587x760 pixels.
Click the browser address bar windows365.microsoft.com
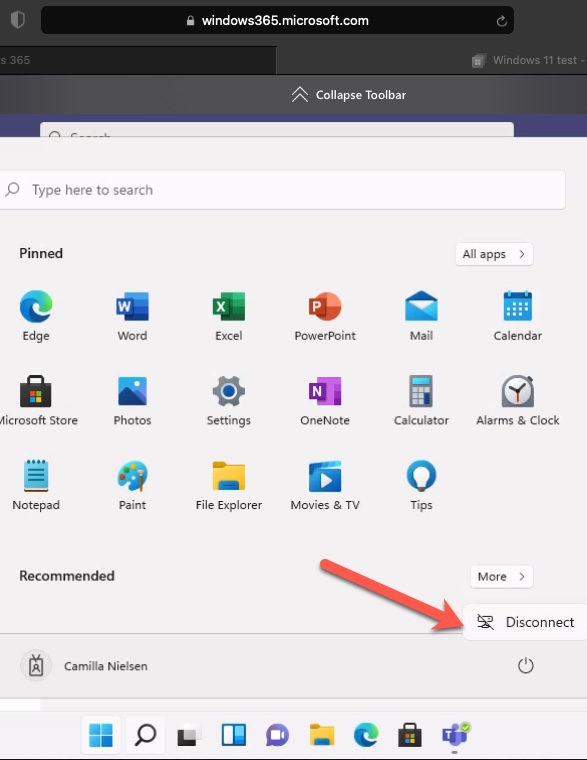pos(277,20)
